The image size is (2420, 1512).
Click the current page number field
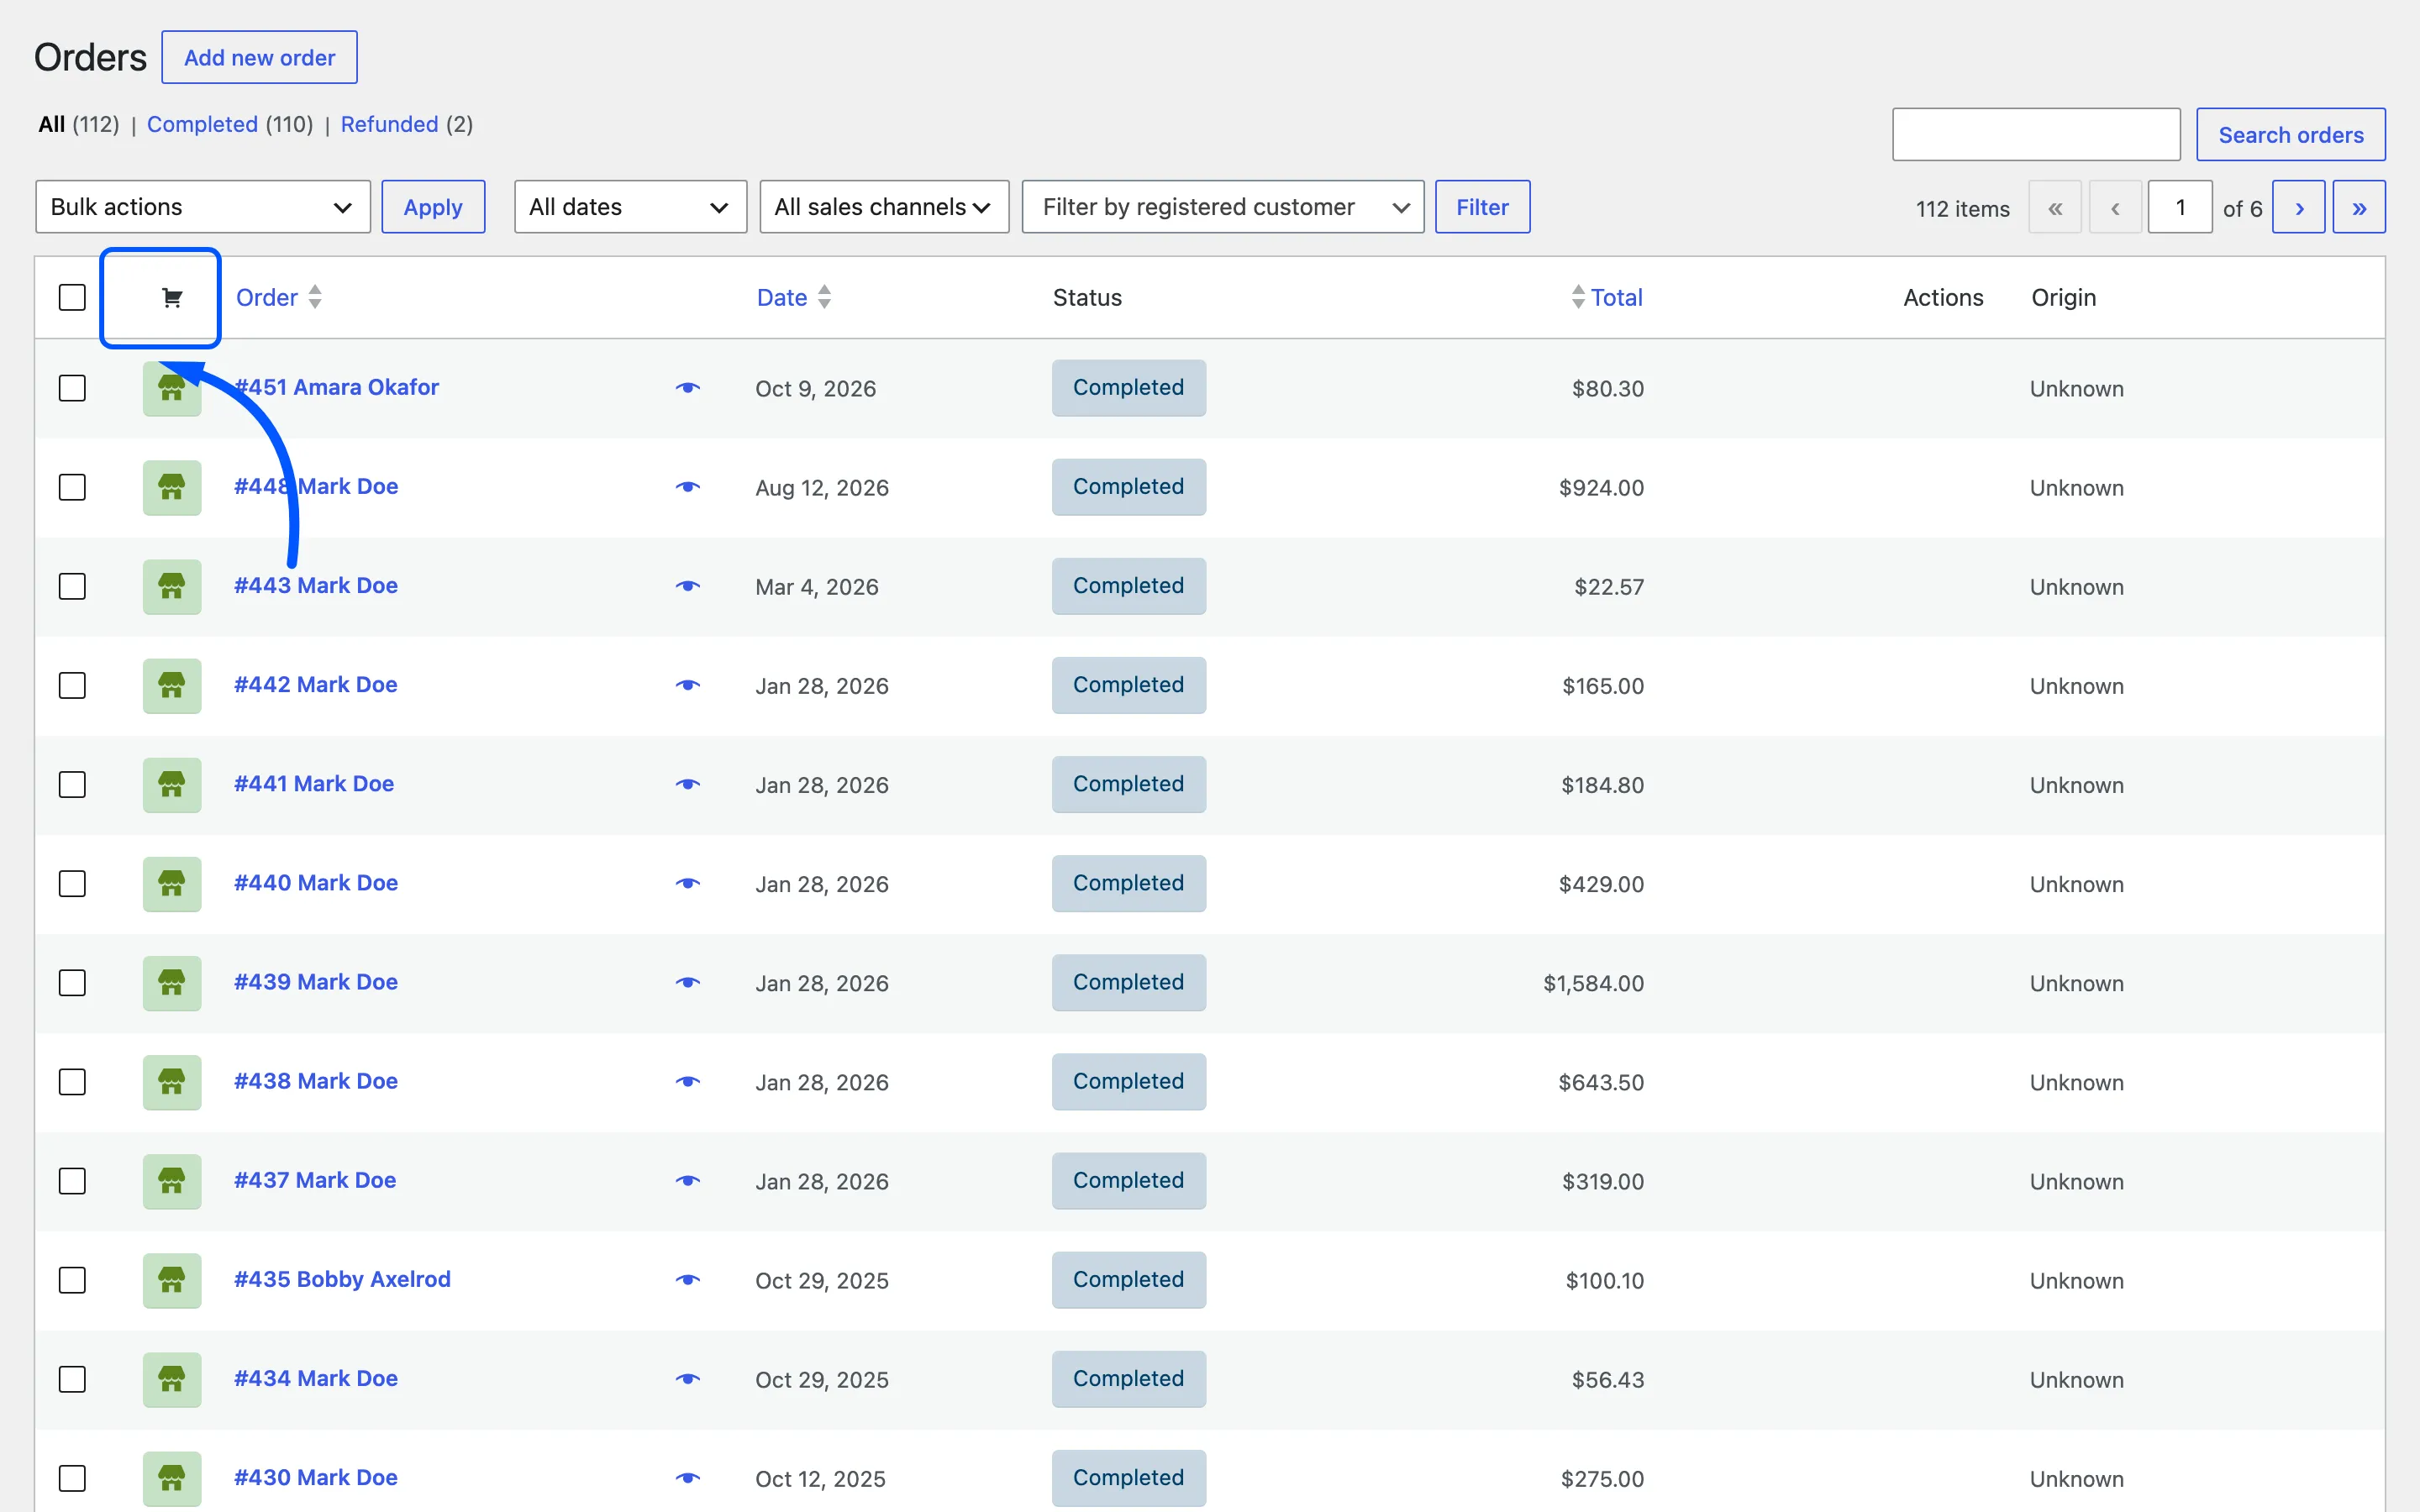[x=2180, y=207]
